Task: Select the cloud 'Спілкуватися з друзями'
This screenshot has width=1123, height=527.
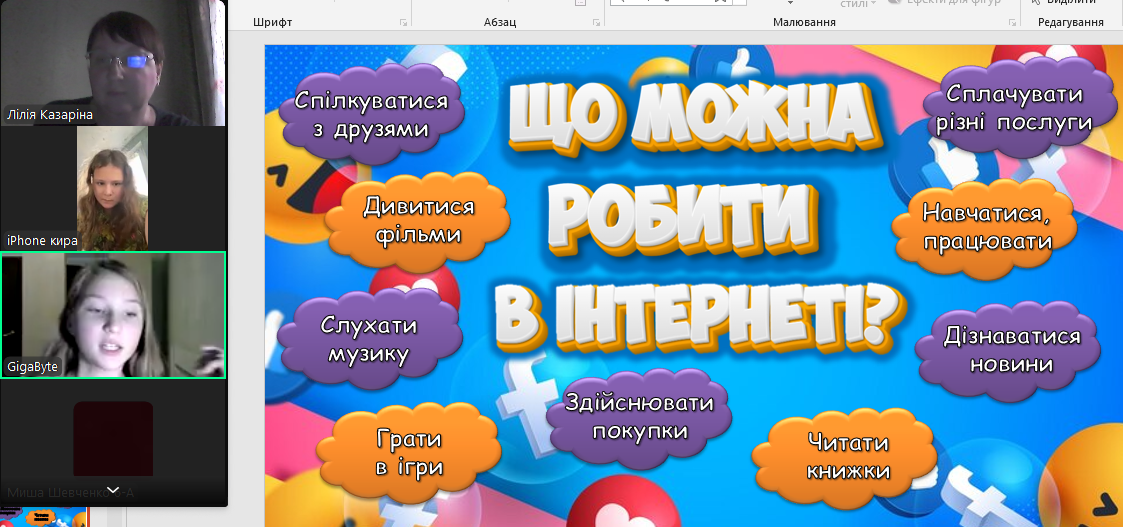Action: coord(371,115)
